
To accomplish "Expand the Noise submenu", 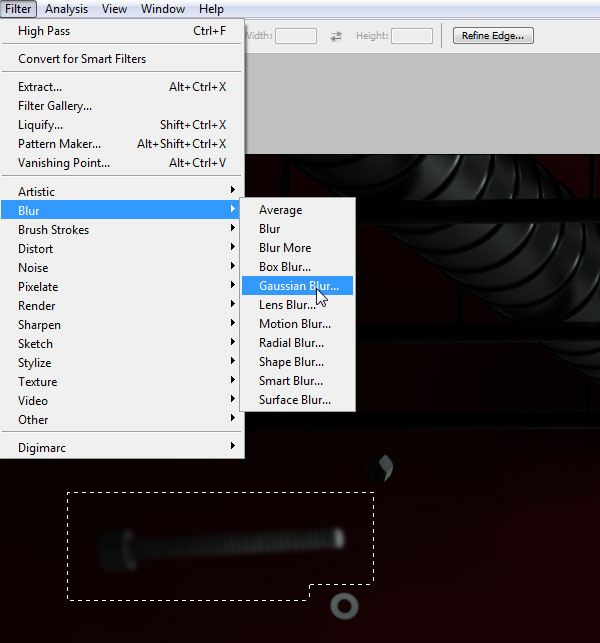I will click(x=122, y=267).
